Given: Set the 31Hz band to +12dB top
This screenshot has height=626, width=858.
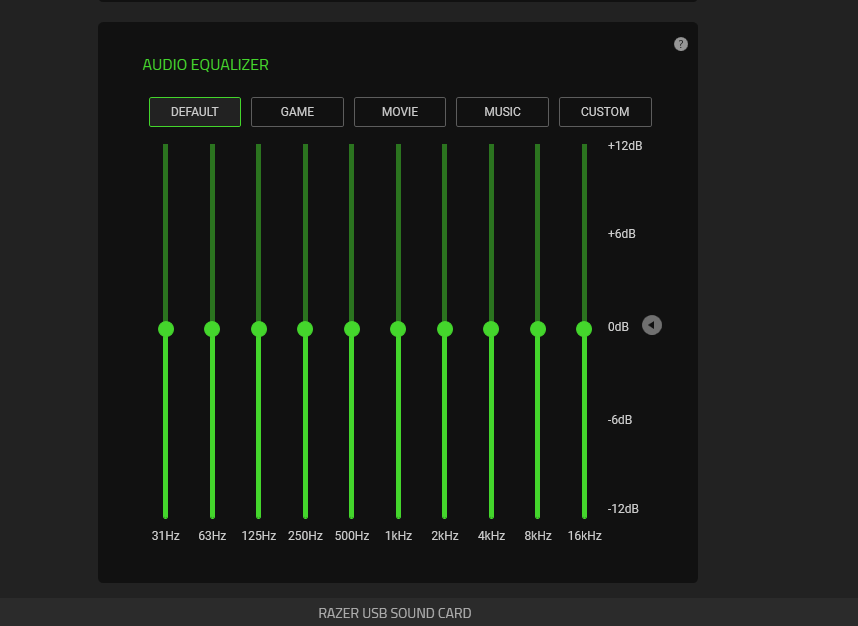Looking at the screenshot, I should coord(166,147).
